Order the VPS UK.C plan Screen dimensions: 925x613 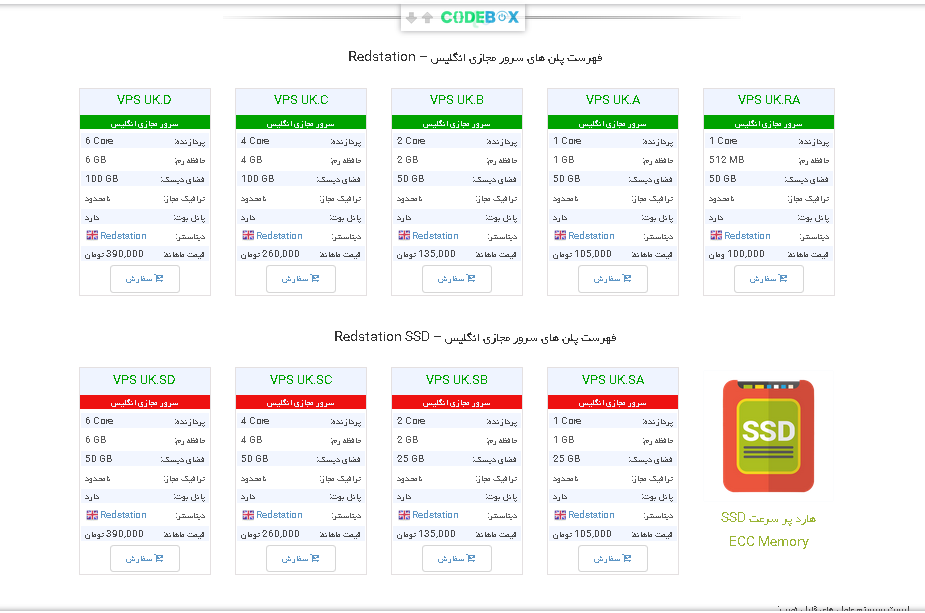(301, 278)
